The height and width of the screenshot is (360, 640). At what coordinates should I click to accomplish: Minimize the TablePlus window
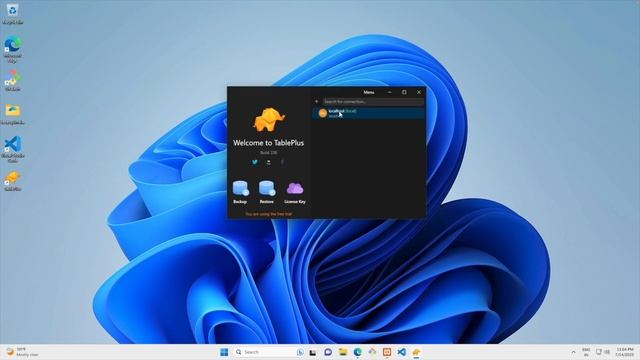point(389,92)
